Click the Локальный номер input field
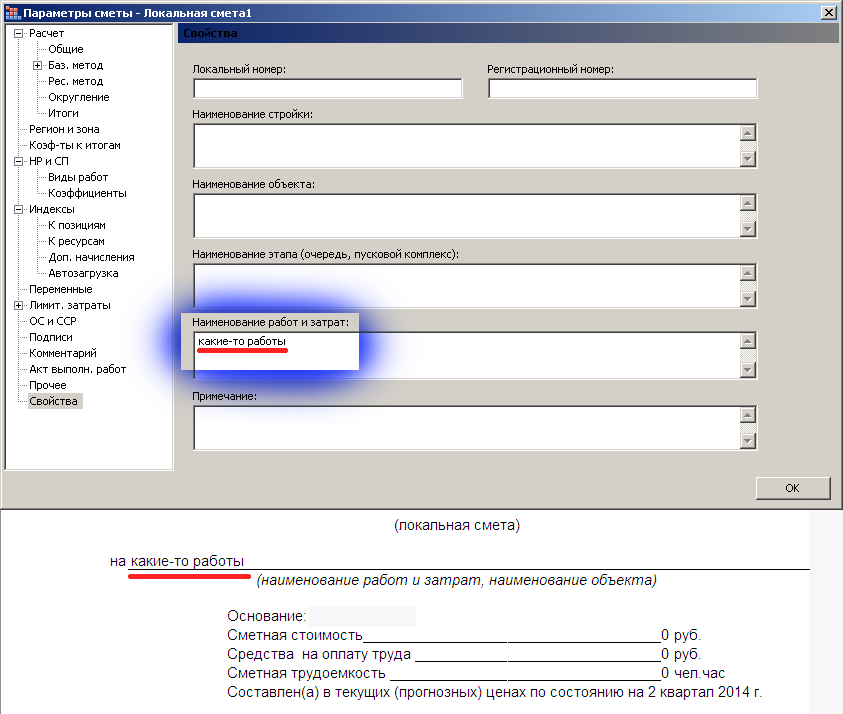843x714 pixels. pyautogui.click(x=327, y=89)
